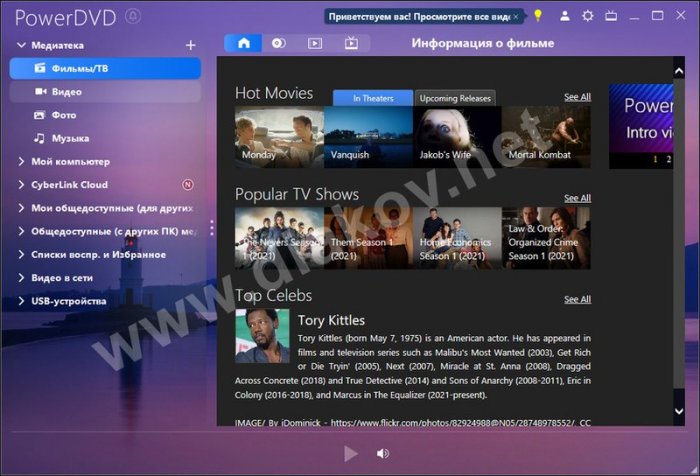This screenshot has height=476, width=700.
Task: Open settings gear in title bar
Action: tap(588, 16)
